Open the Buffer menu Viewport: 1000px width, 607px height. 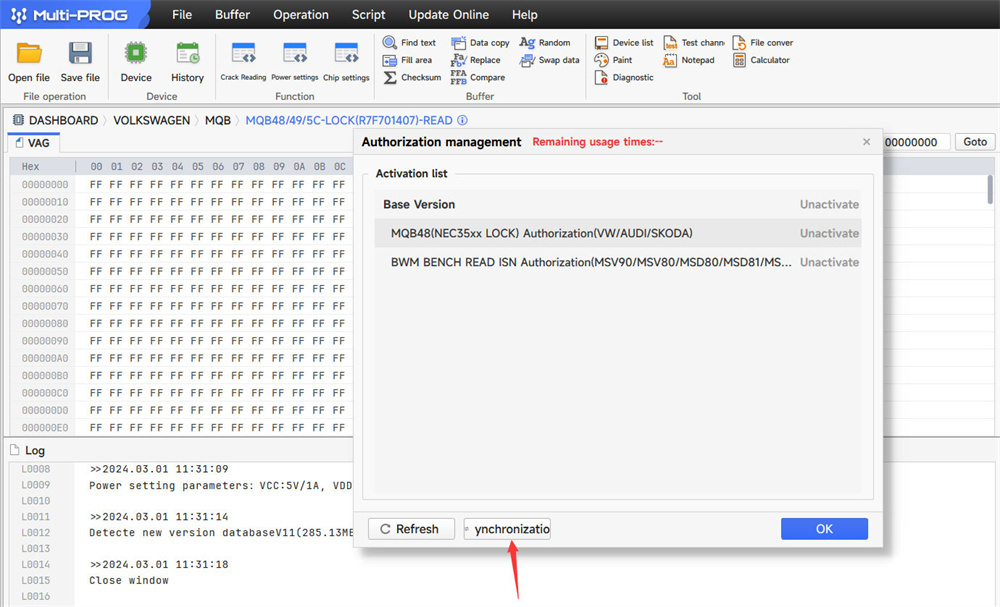(232, 15)
